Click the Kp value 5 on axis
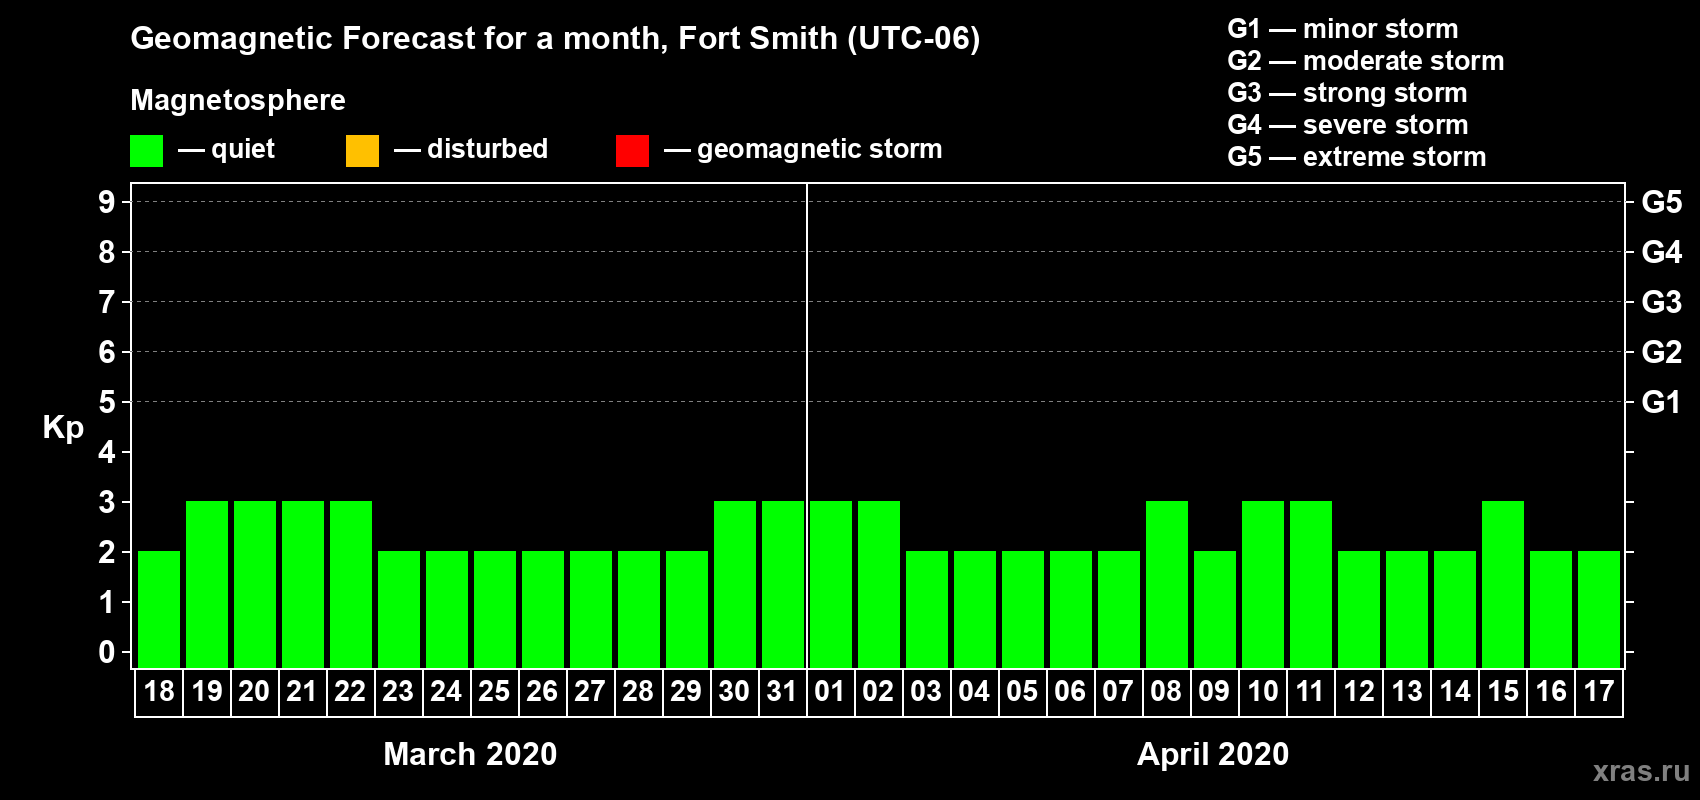 (x=107, y=402)
